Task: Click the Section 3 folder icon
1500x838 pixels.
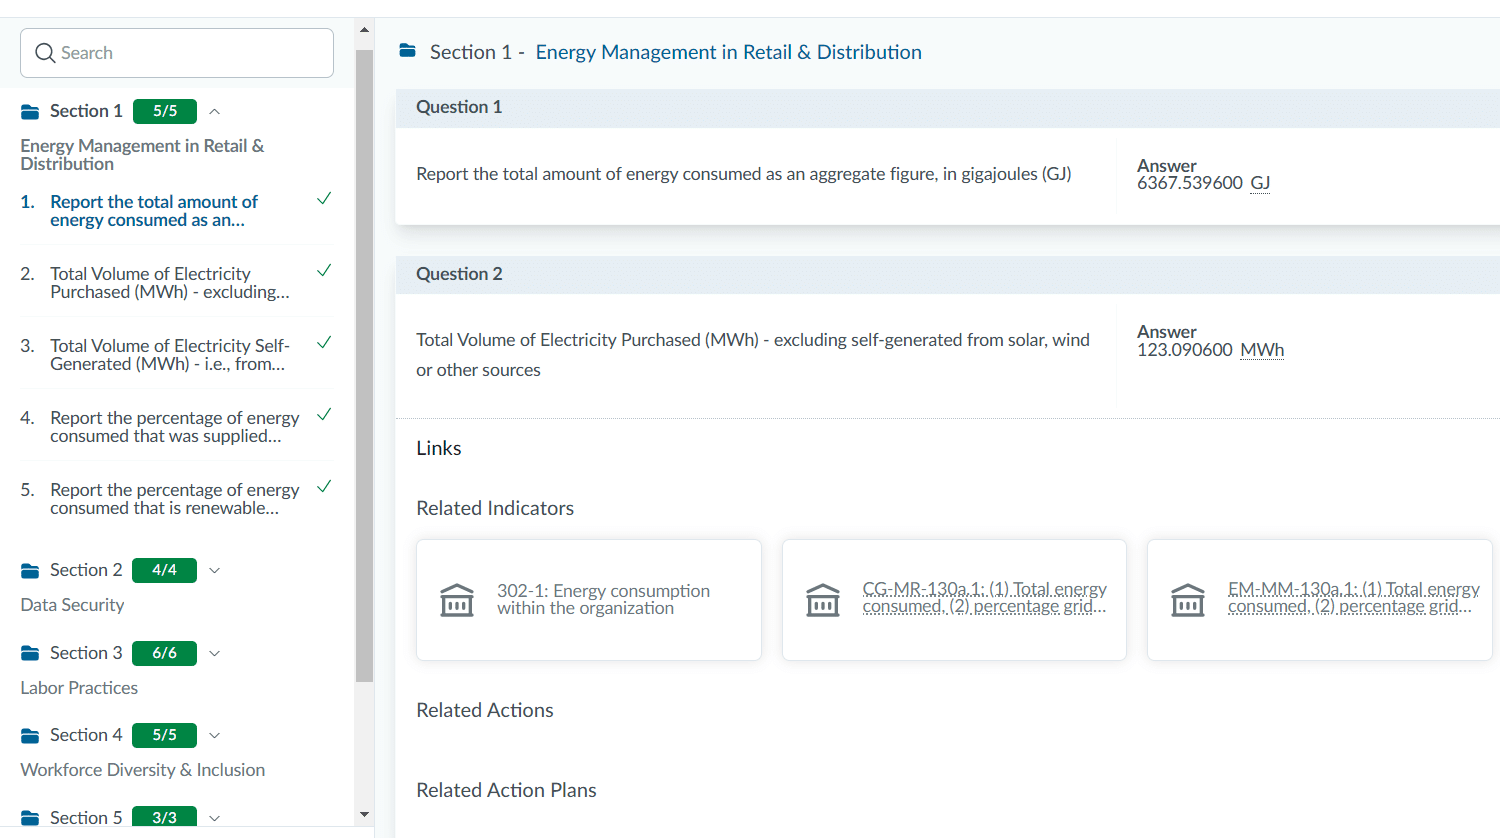Action: (x=30, y=654)
